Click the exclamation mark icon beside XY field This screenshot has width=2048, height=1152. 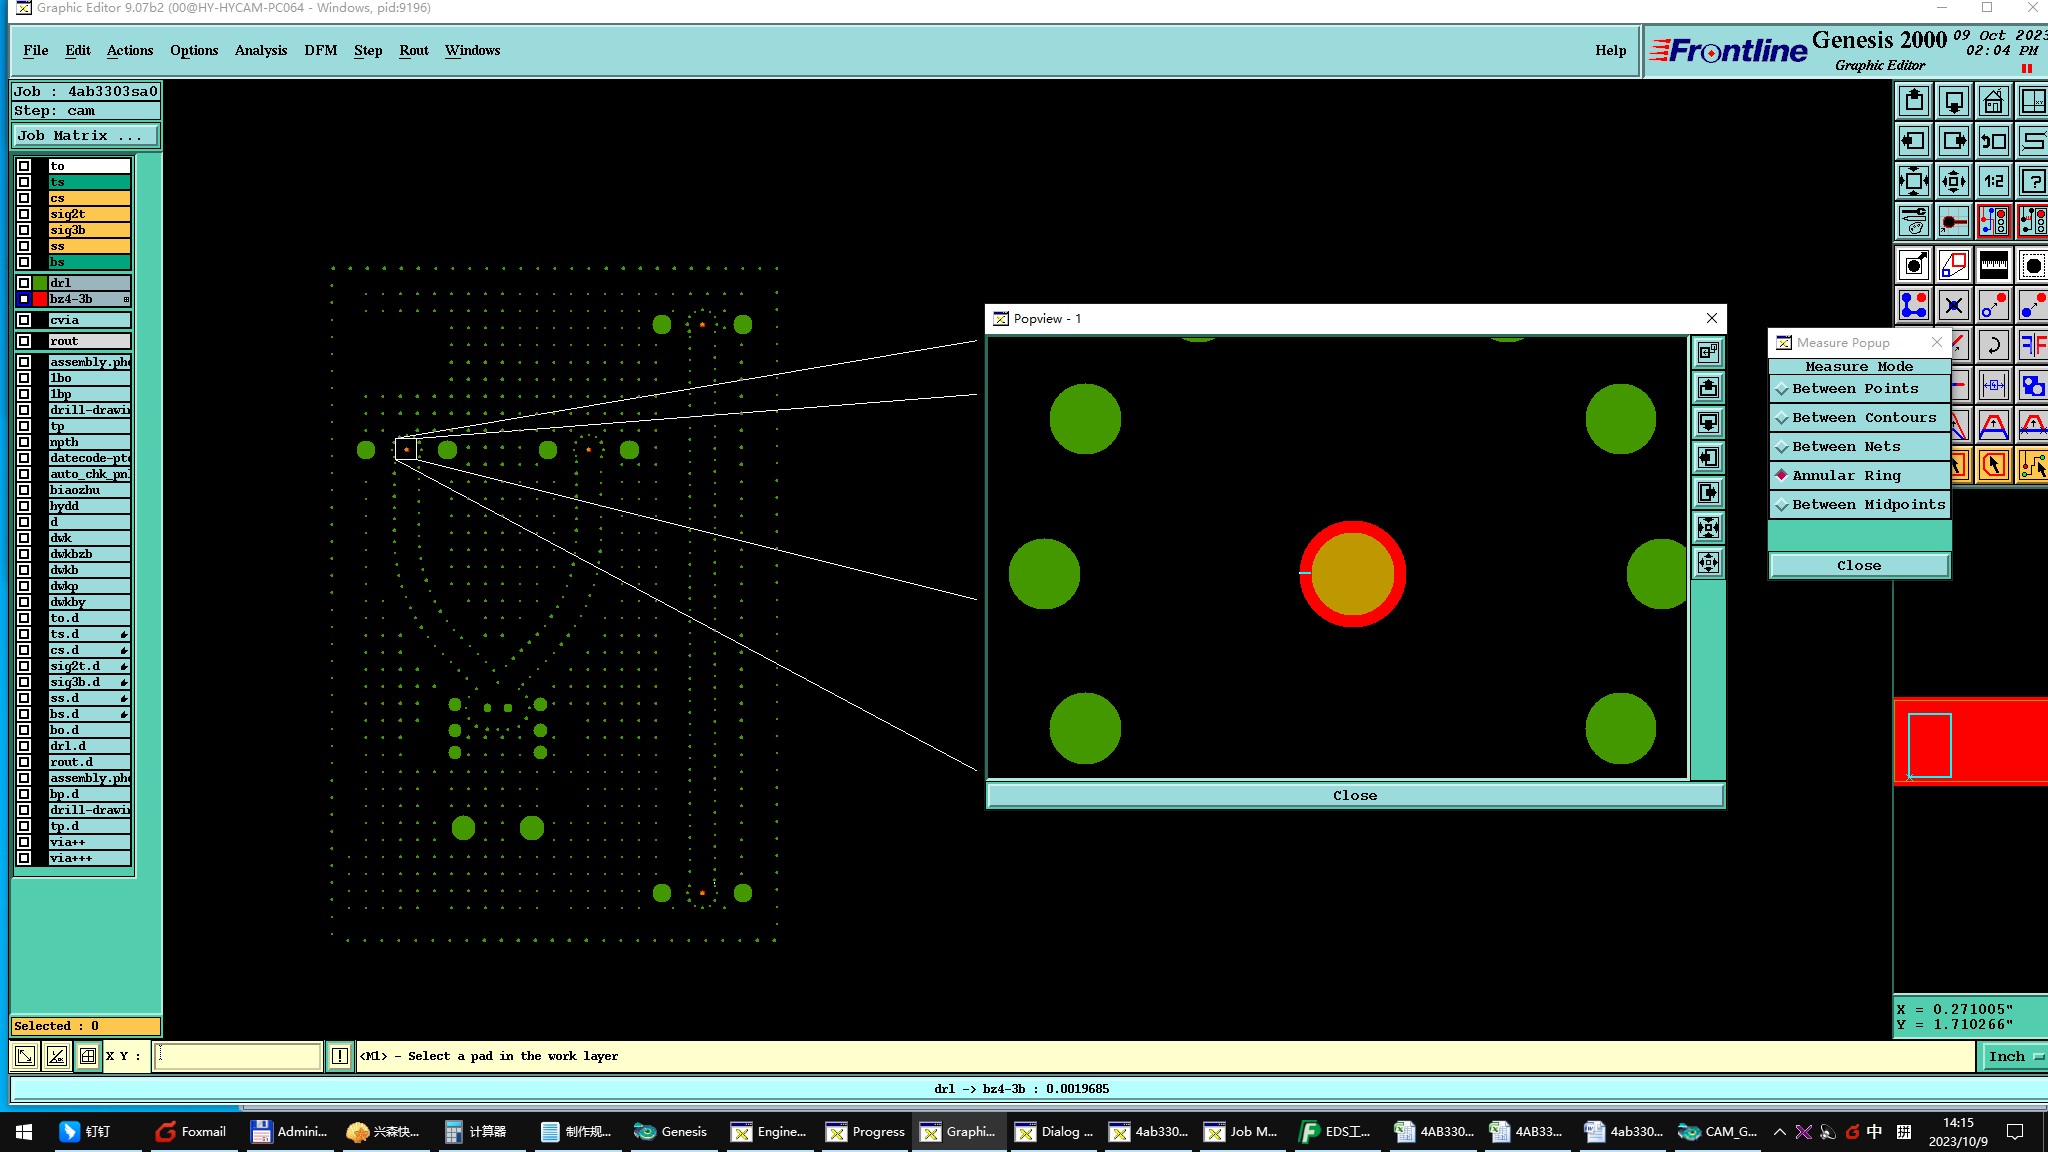pos(340,1056)
